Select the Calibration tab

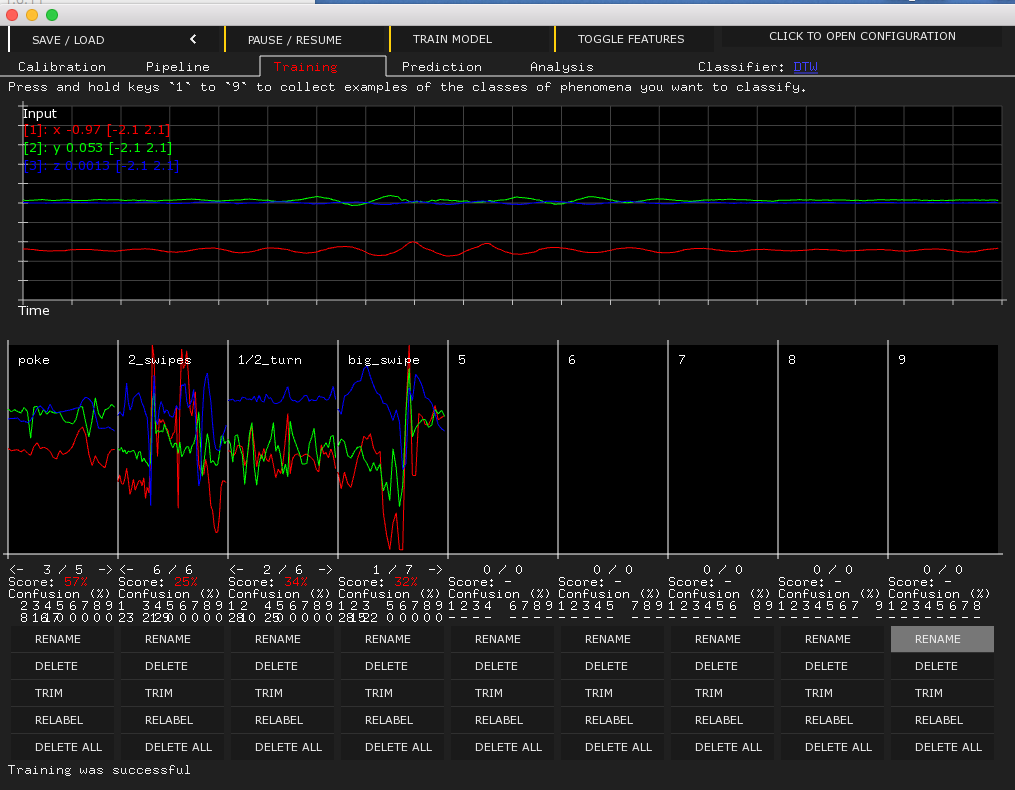click(62, 67)
